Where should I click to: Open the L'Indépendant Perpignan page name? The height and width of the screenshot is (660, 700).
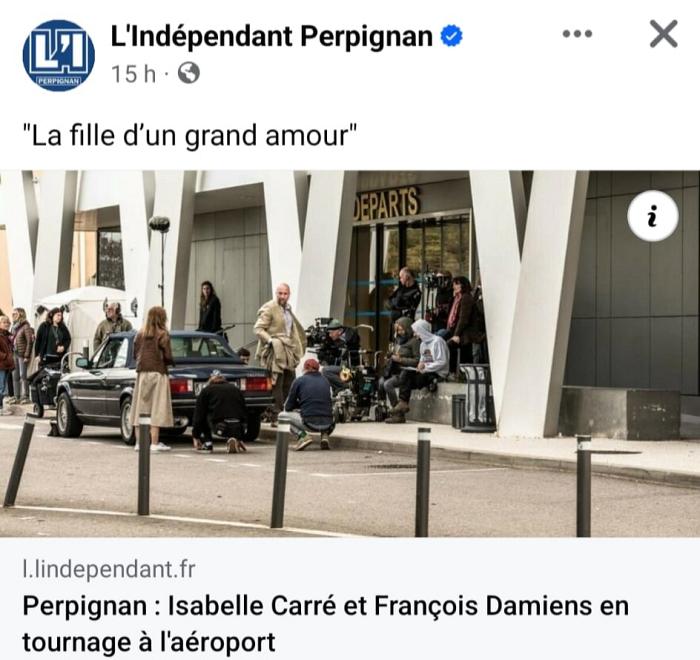271,36
